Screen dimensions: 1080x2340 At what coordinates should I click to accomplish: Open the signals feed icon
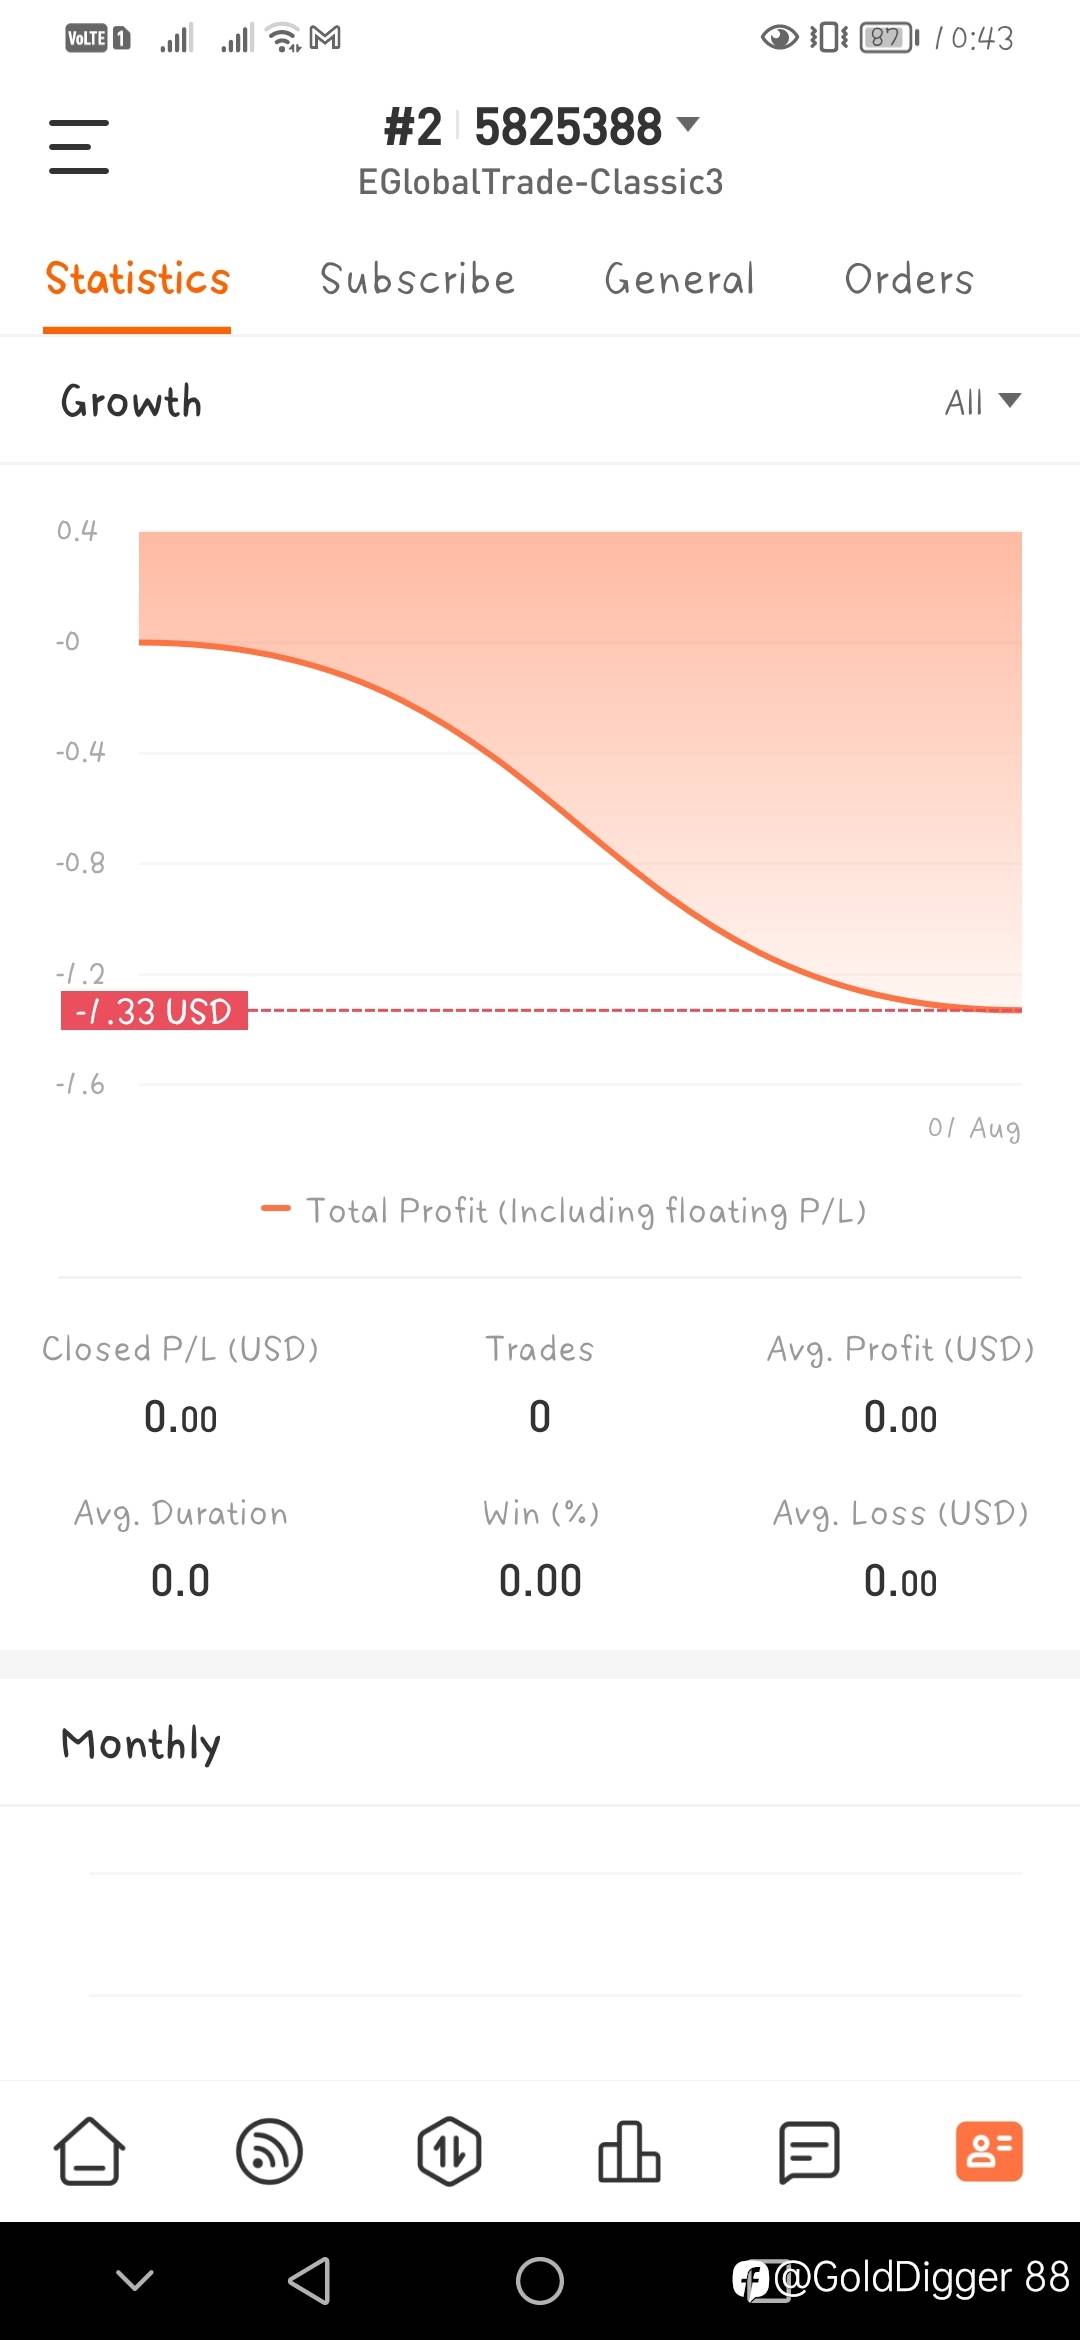269,2151
